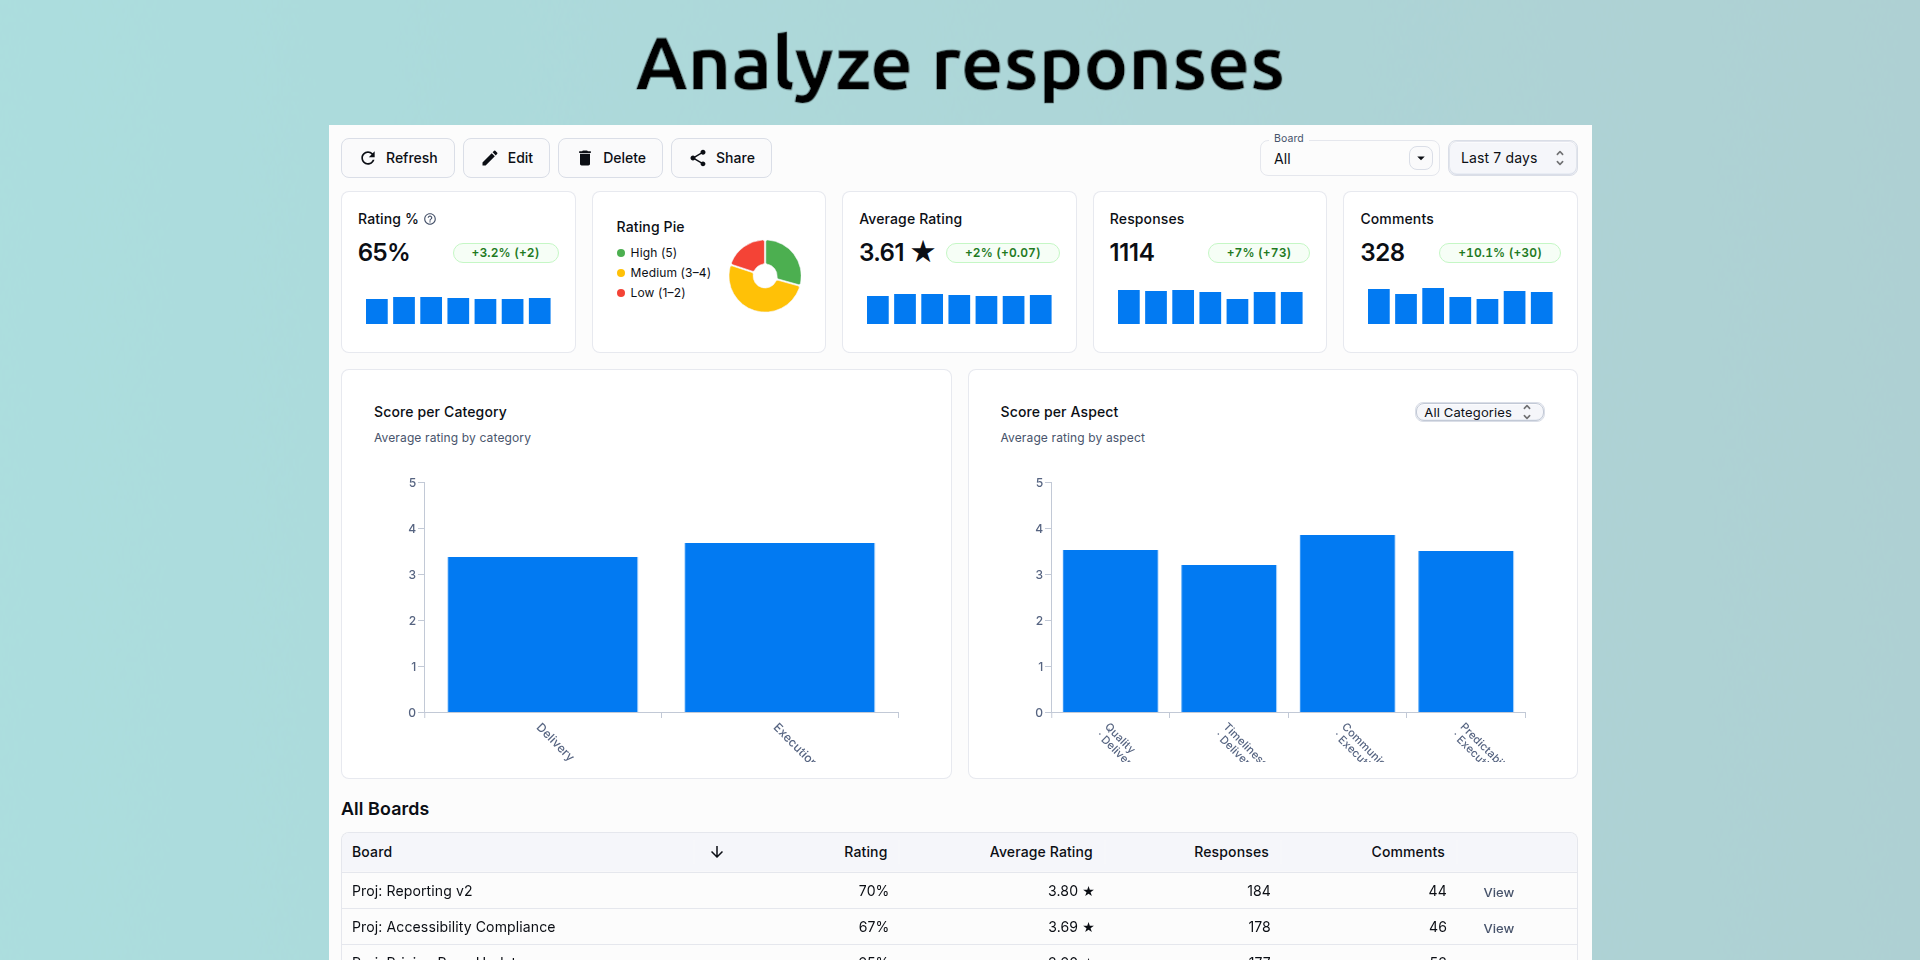The width and height of the screenshot is (1920, 960).
Task: Toggle the High (5) legend item
Action: (x=647, y=253)
